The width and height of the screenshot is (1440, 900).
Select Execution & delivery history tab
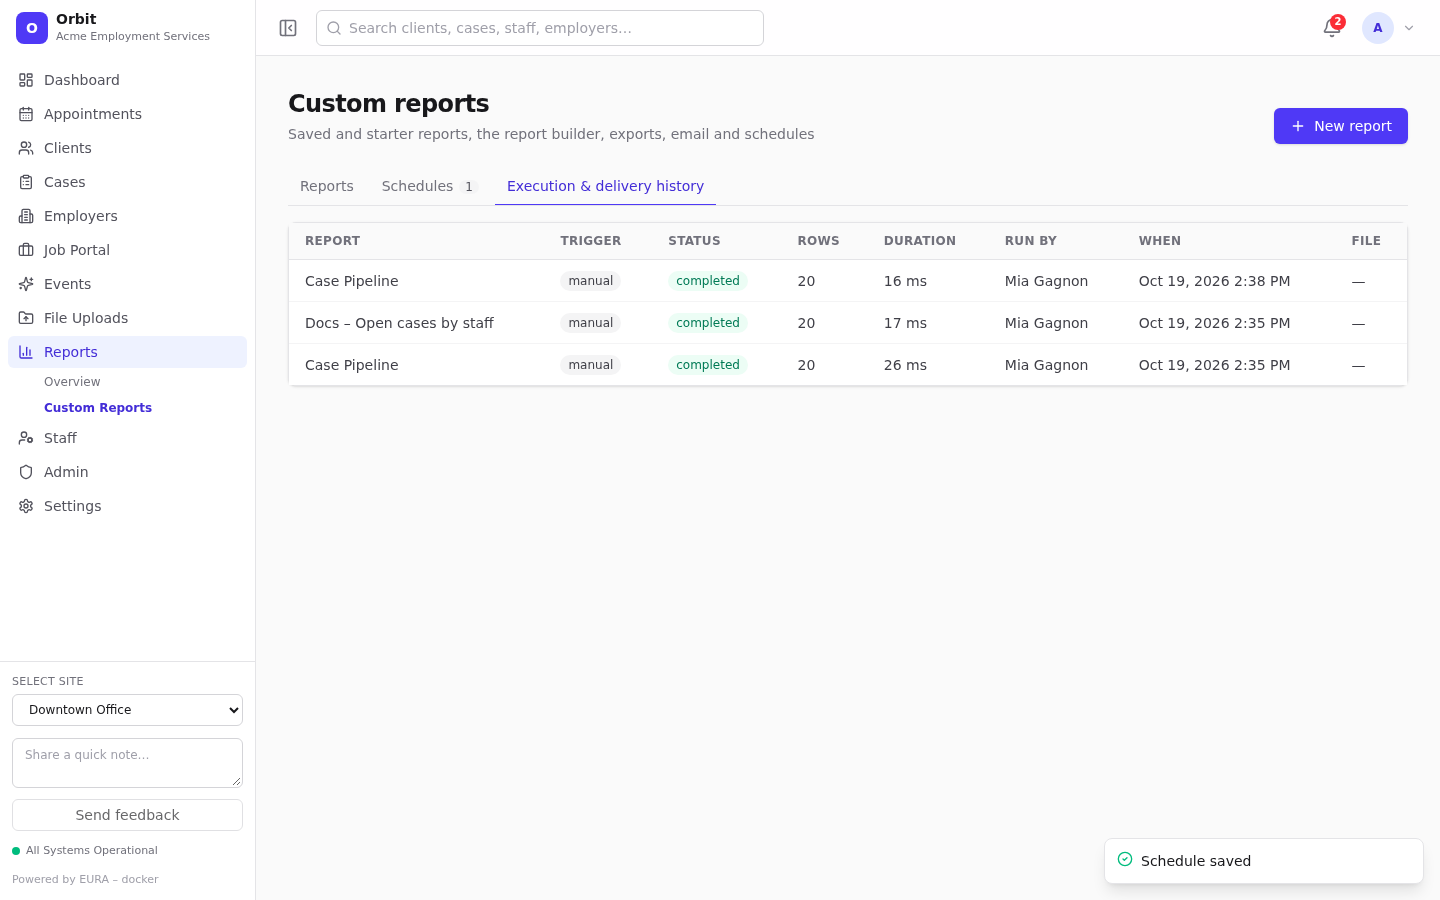[605, 186]
